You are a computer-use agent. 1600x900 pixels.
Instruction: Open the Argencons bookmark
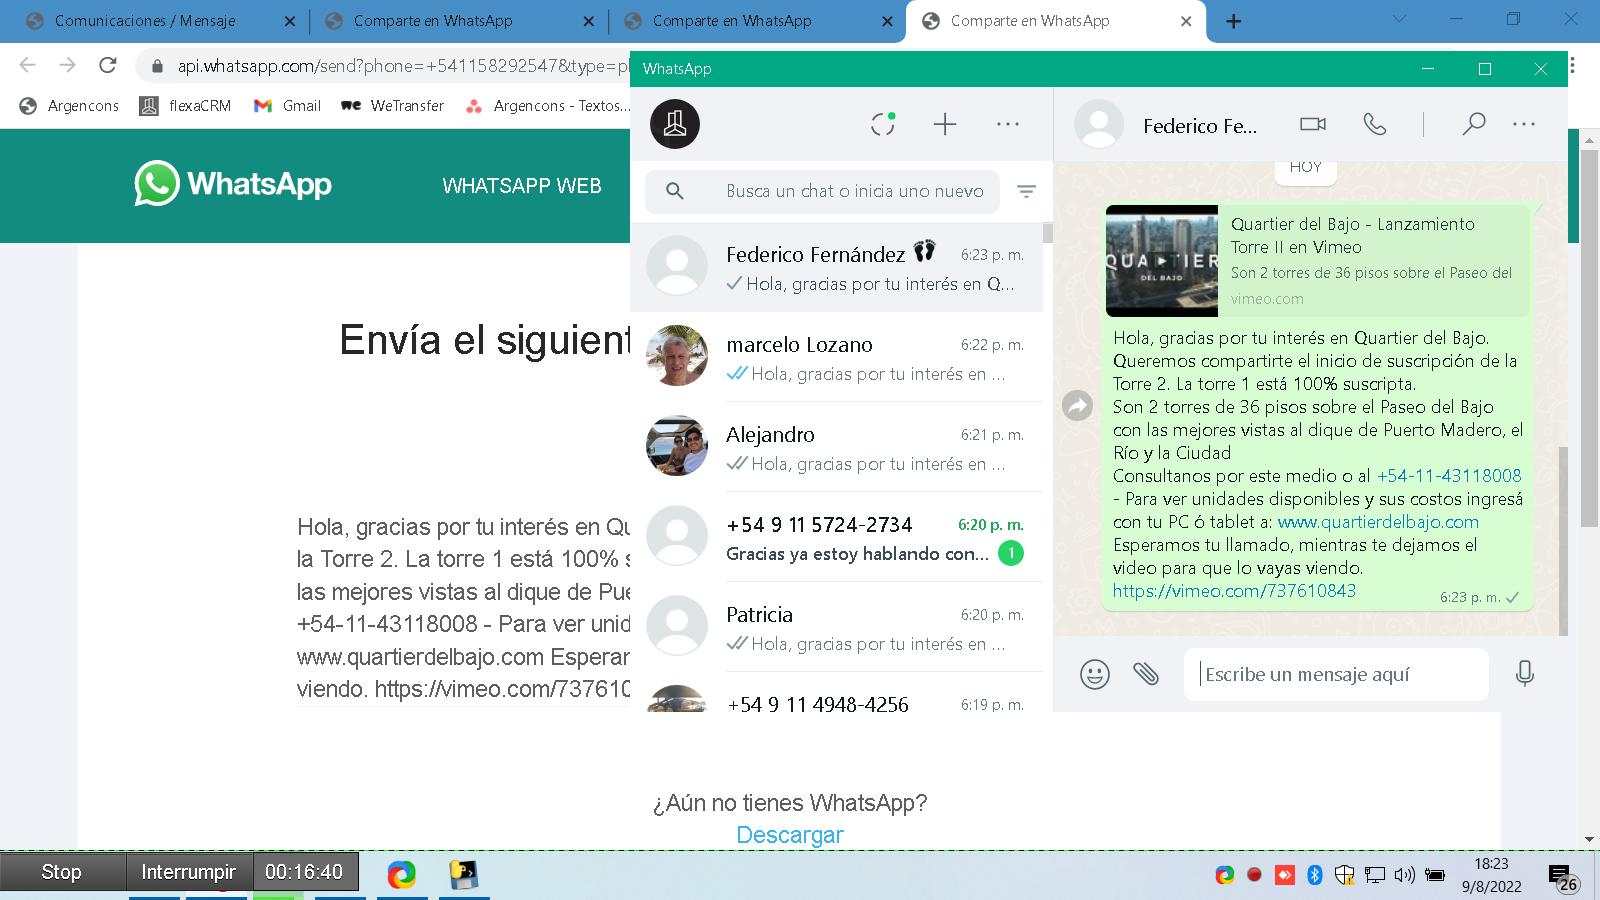[x=69, y=105]
